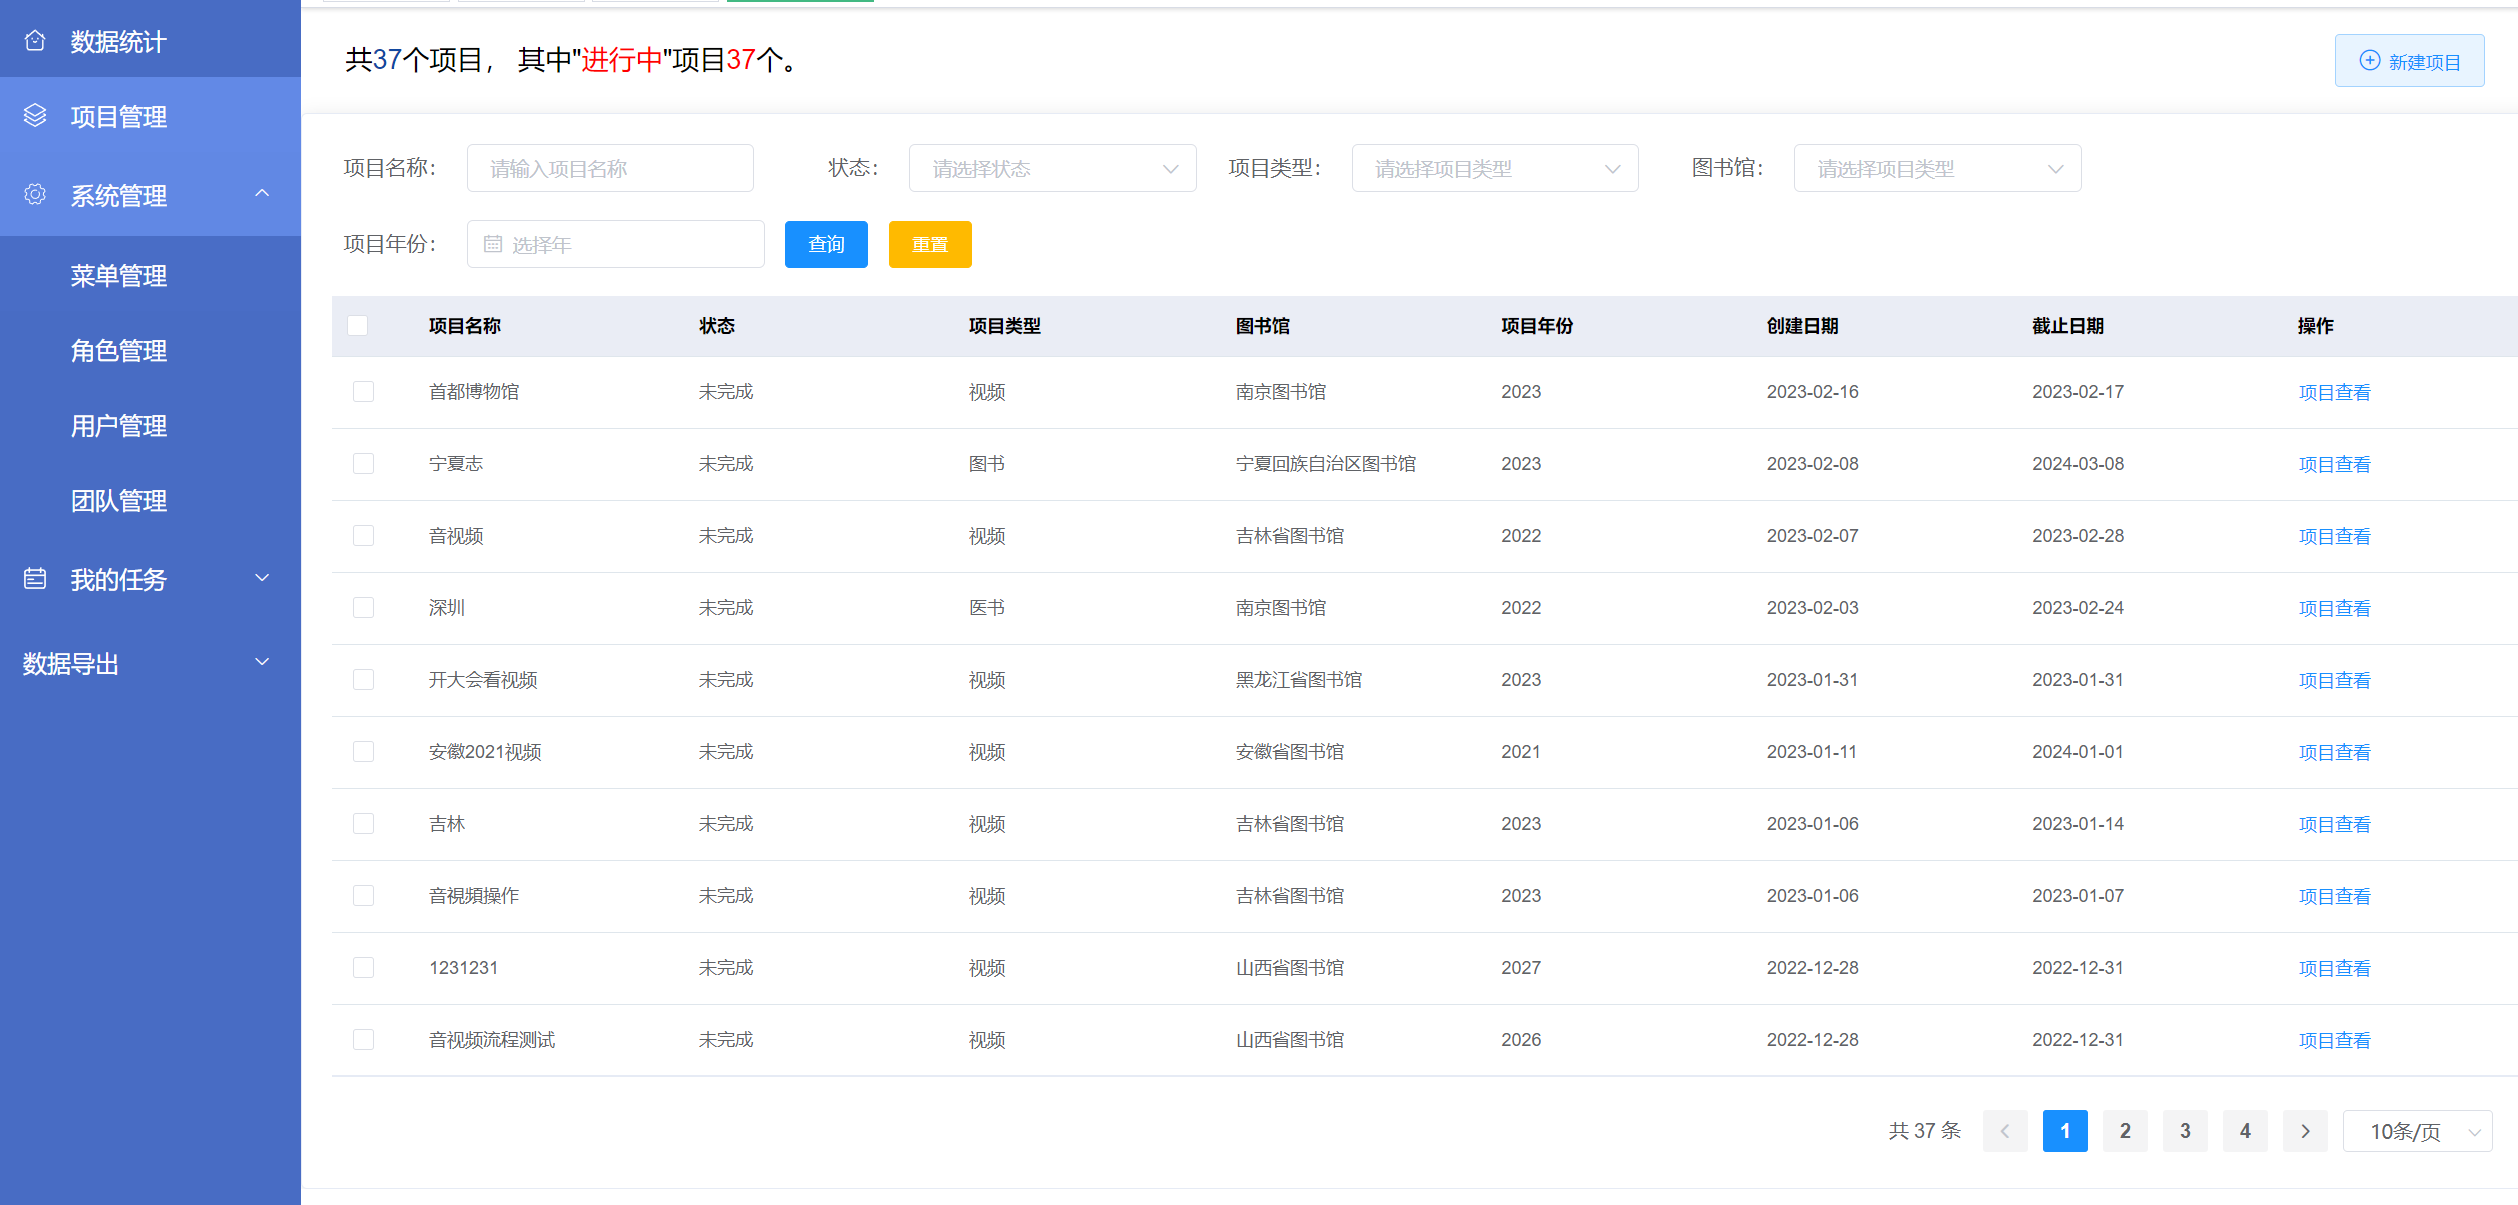The height and width of the screenshot is (1205, 2518).
Task: Expand the 我的任务 menu chevron
Action: click(262, 578)
